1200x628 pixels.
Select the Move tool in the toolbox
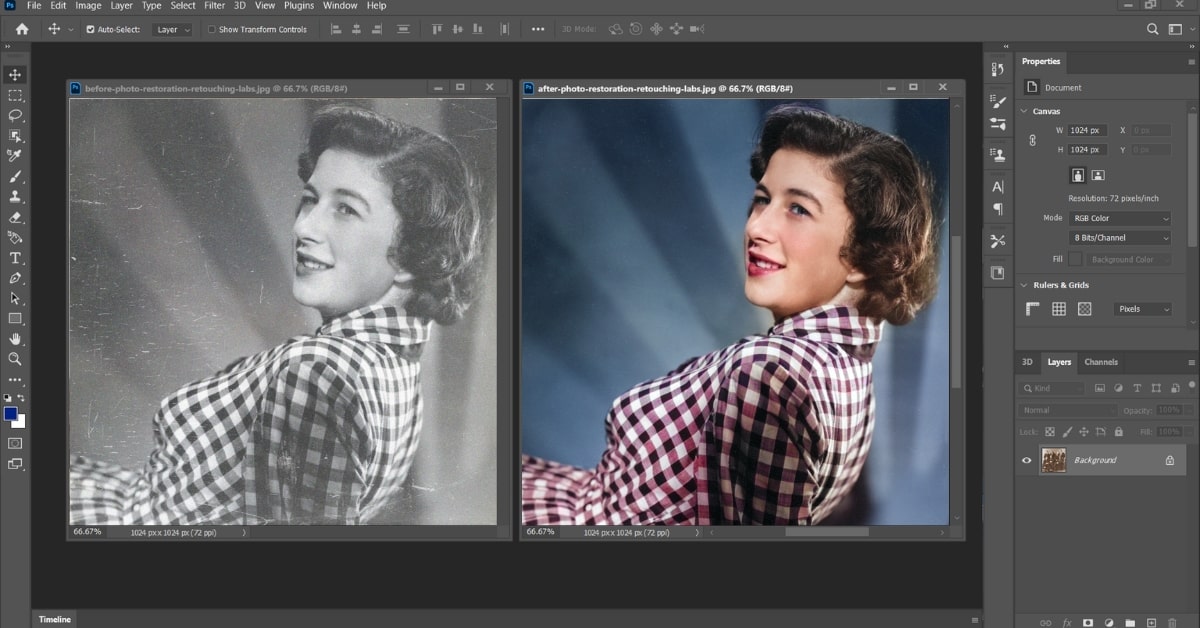pyautogui.click(x=15, y=75)
